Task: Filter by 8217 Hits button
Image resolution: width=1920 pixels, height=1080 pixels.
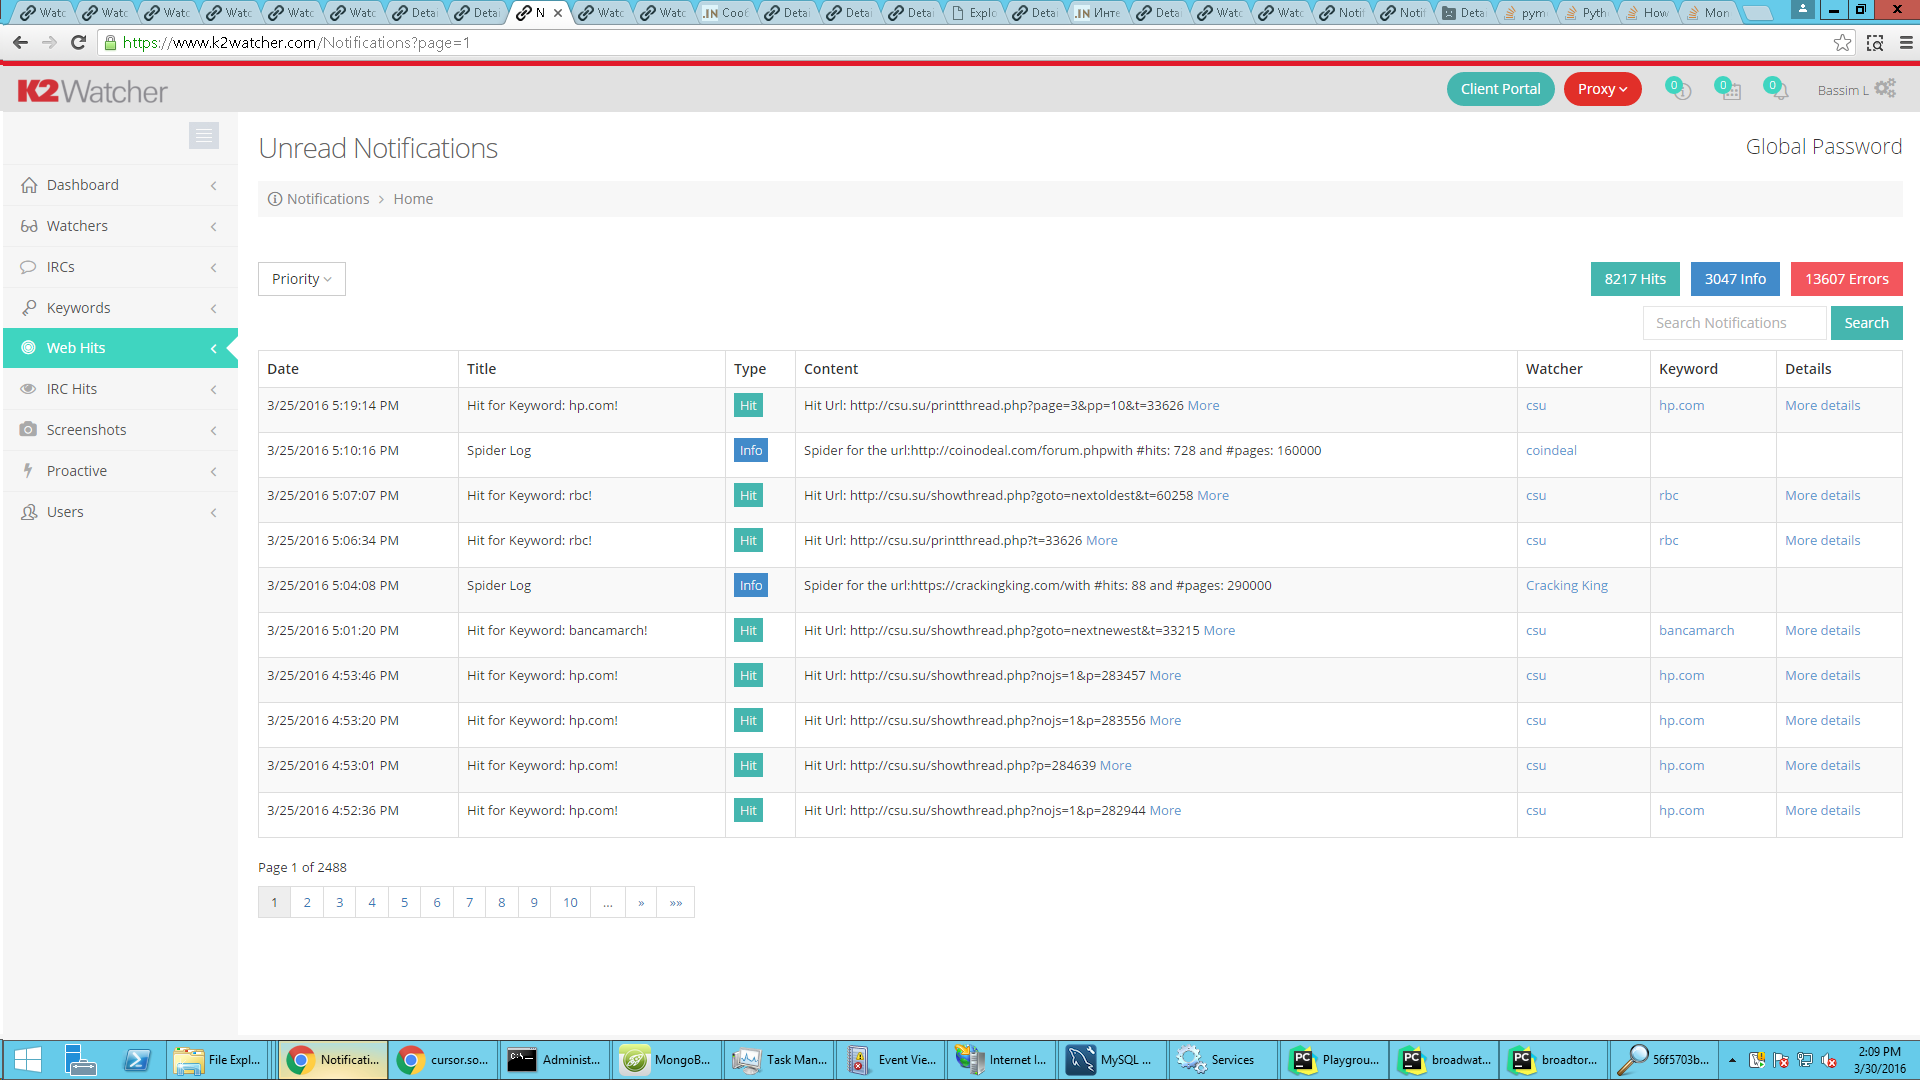Action: click(x=1635, y=279)
